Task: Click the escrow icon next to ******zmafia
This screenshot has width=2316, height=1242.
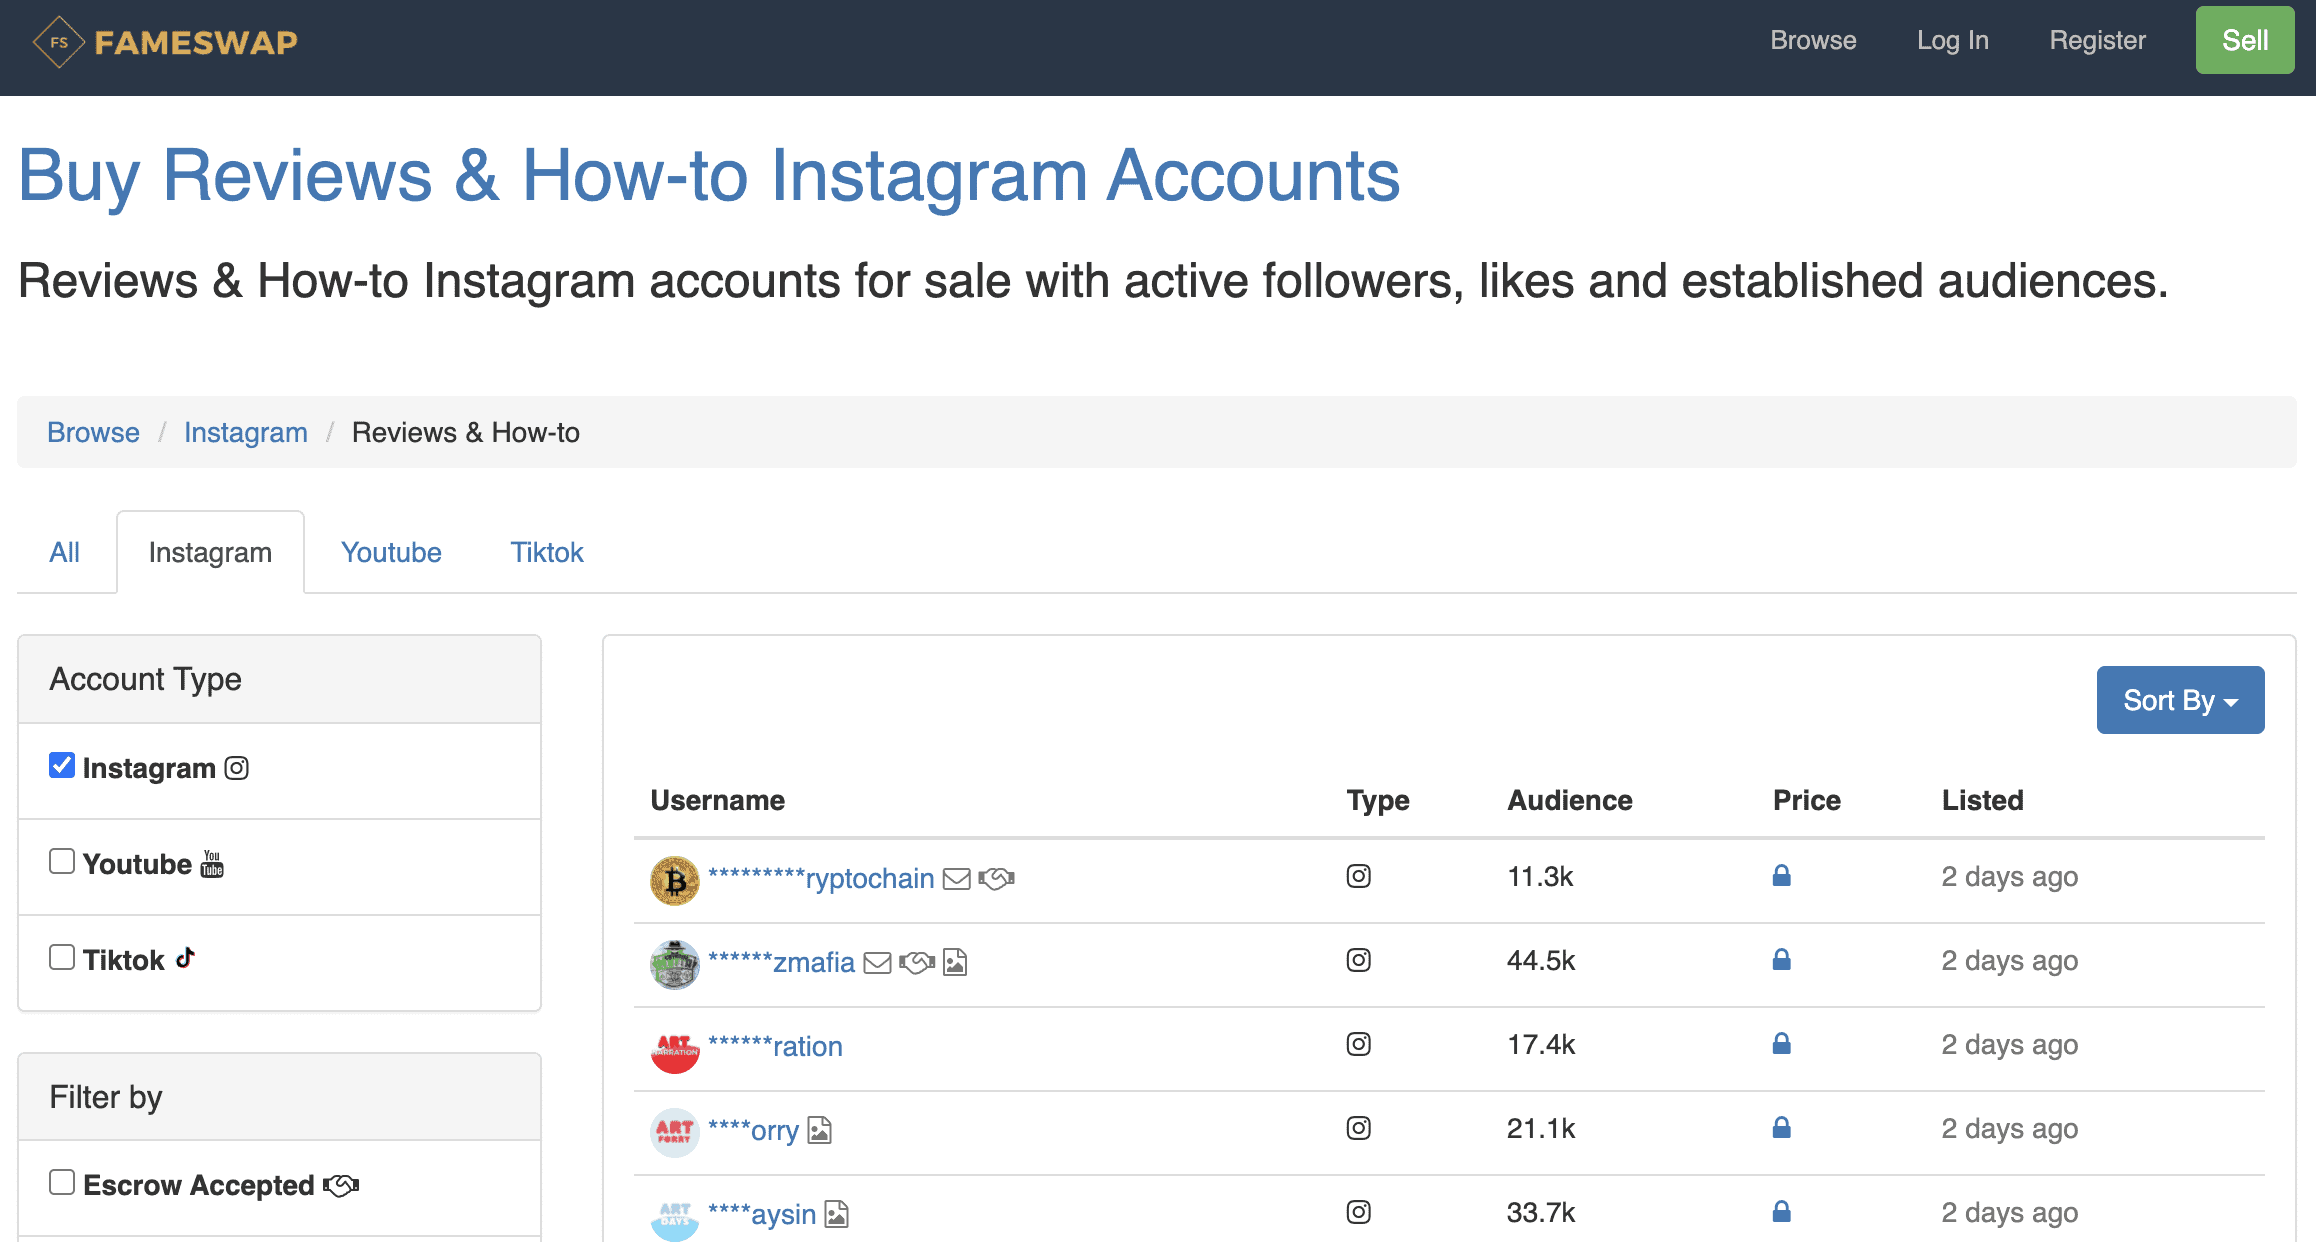Action: point(919,962)
